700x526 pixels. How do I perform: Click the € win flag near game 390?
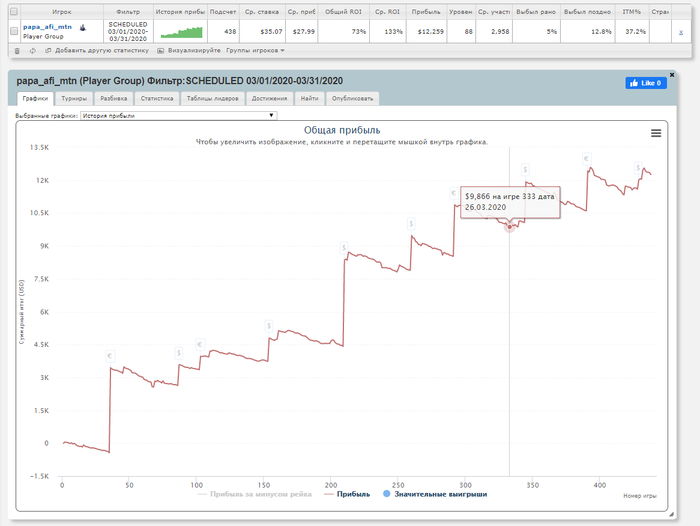(x=587, y=159)
